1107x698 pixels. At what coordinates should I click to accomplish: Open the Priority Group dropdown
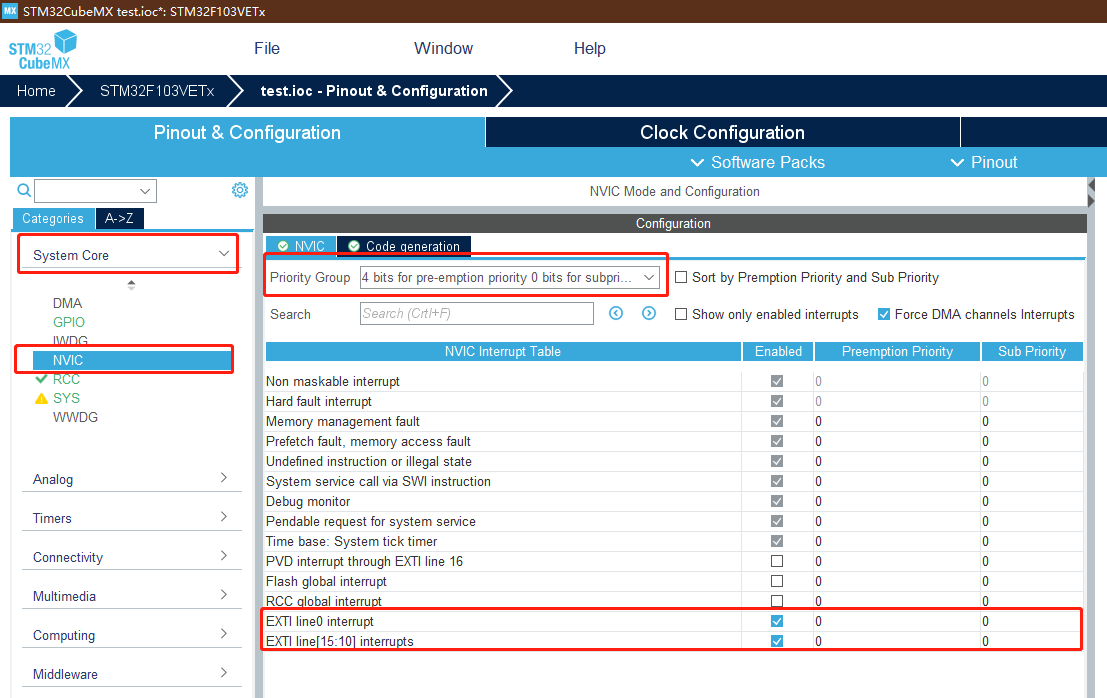point(510,277)
